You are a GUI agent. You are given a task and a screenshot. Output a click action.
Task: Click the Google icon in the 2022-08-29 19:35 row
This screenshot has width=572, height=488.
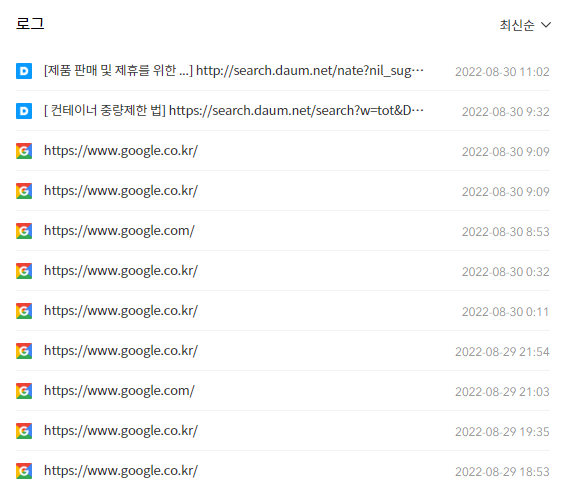point(24,431)
